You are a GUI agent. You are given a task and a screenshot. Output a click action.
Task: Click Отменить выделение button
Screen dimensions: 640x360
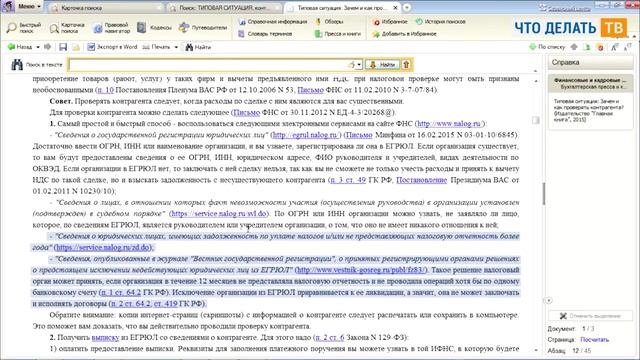[591, 316]
